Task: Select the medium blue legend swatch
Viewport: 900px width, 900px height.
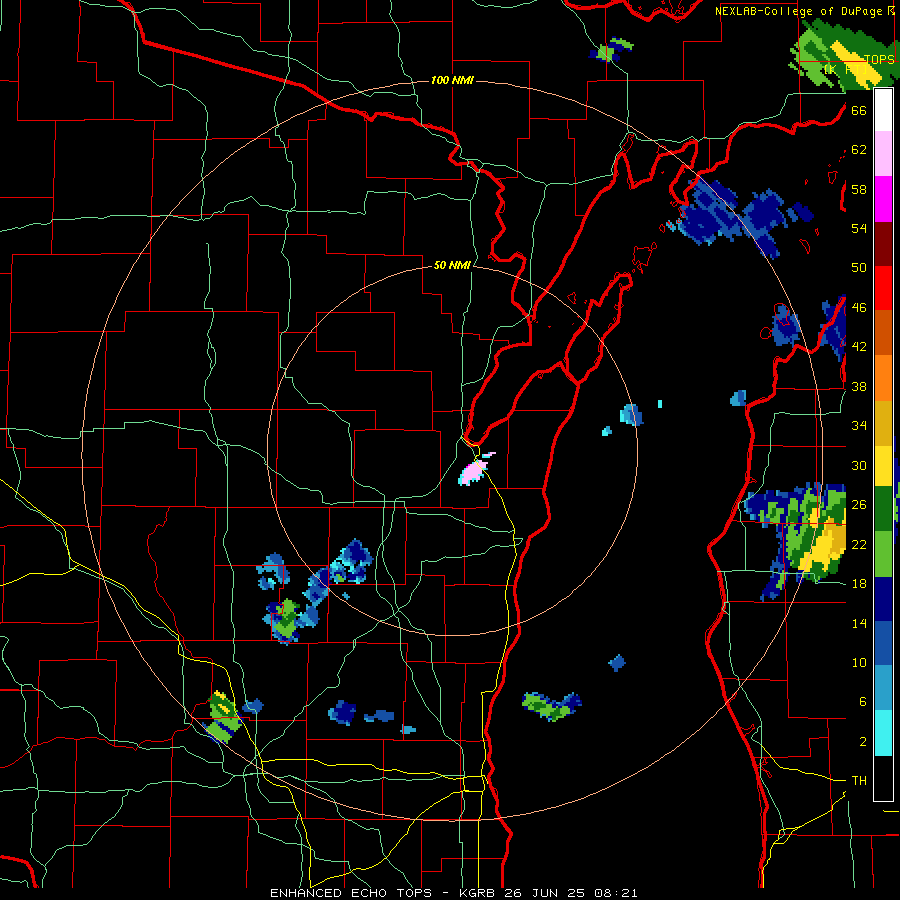Action: 883,643
